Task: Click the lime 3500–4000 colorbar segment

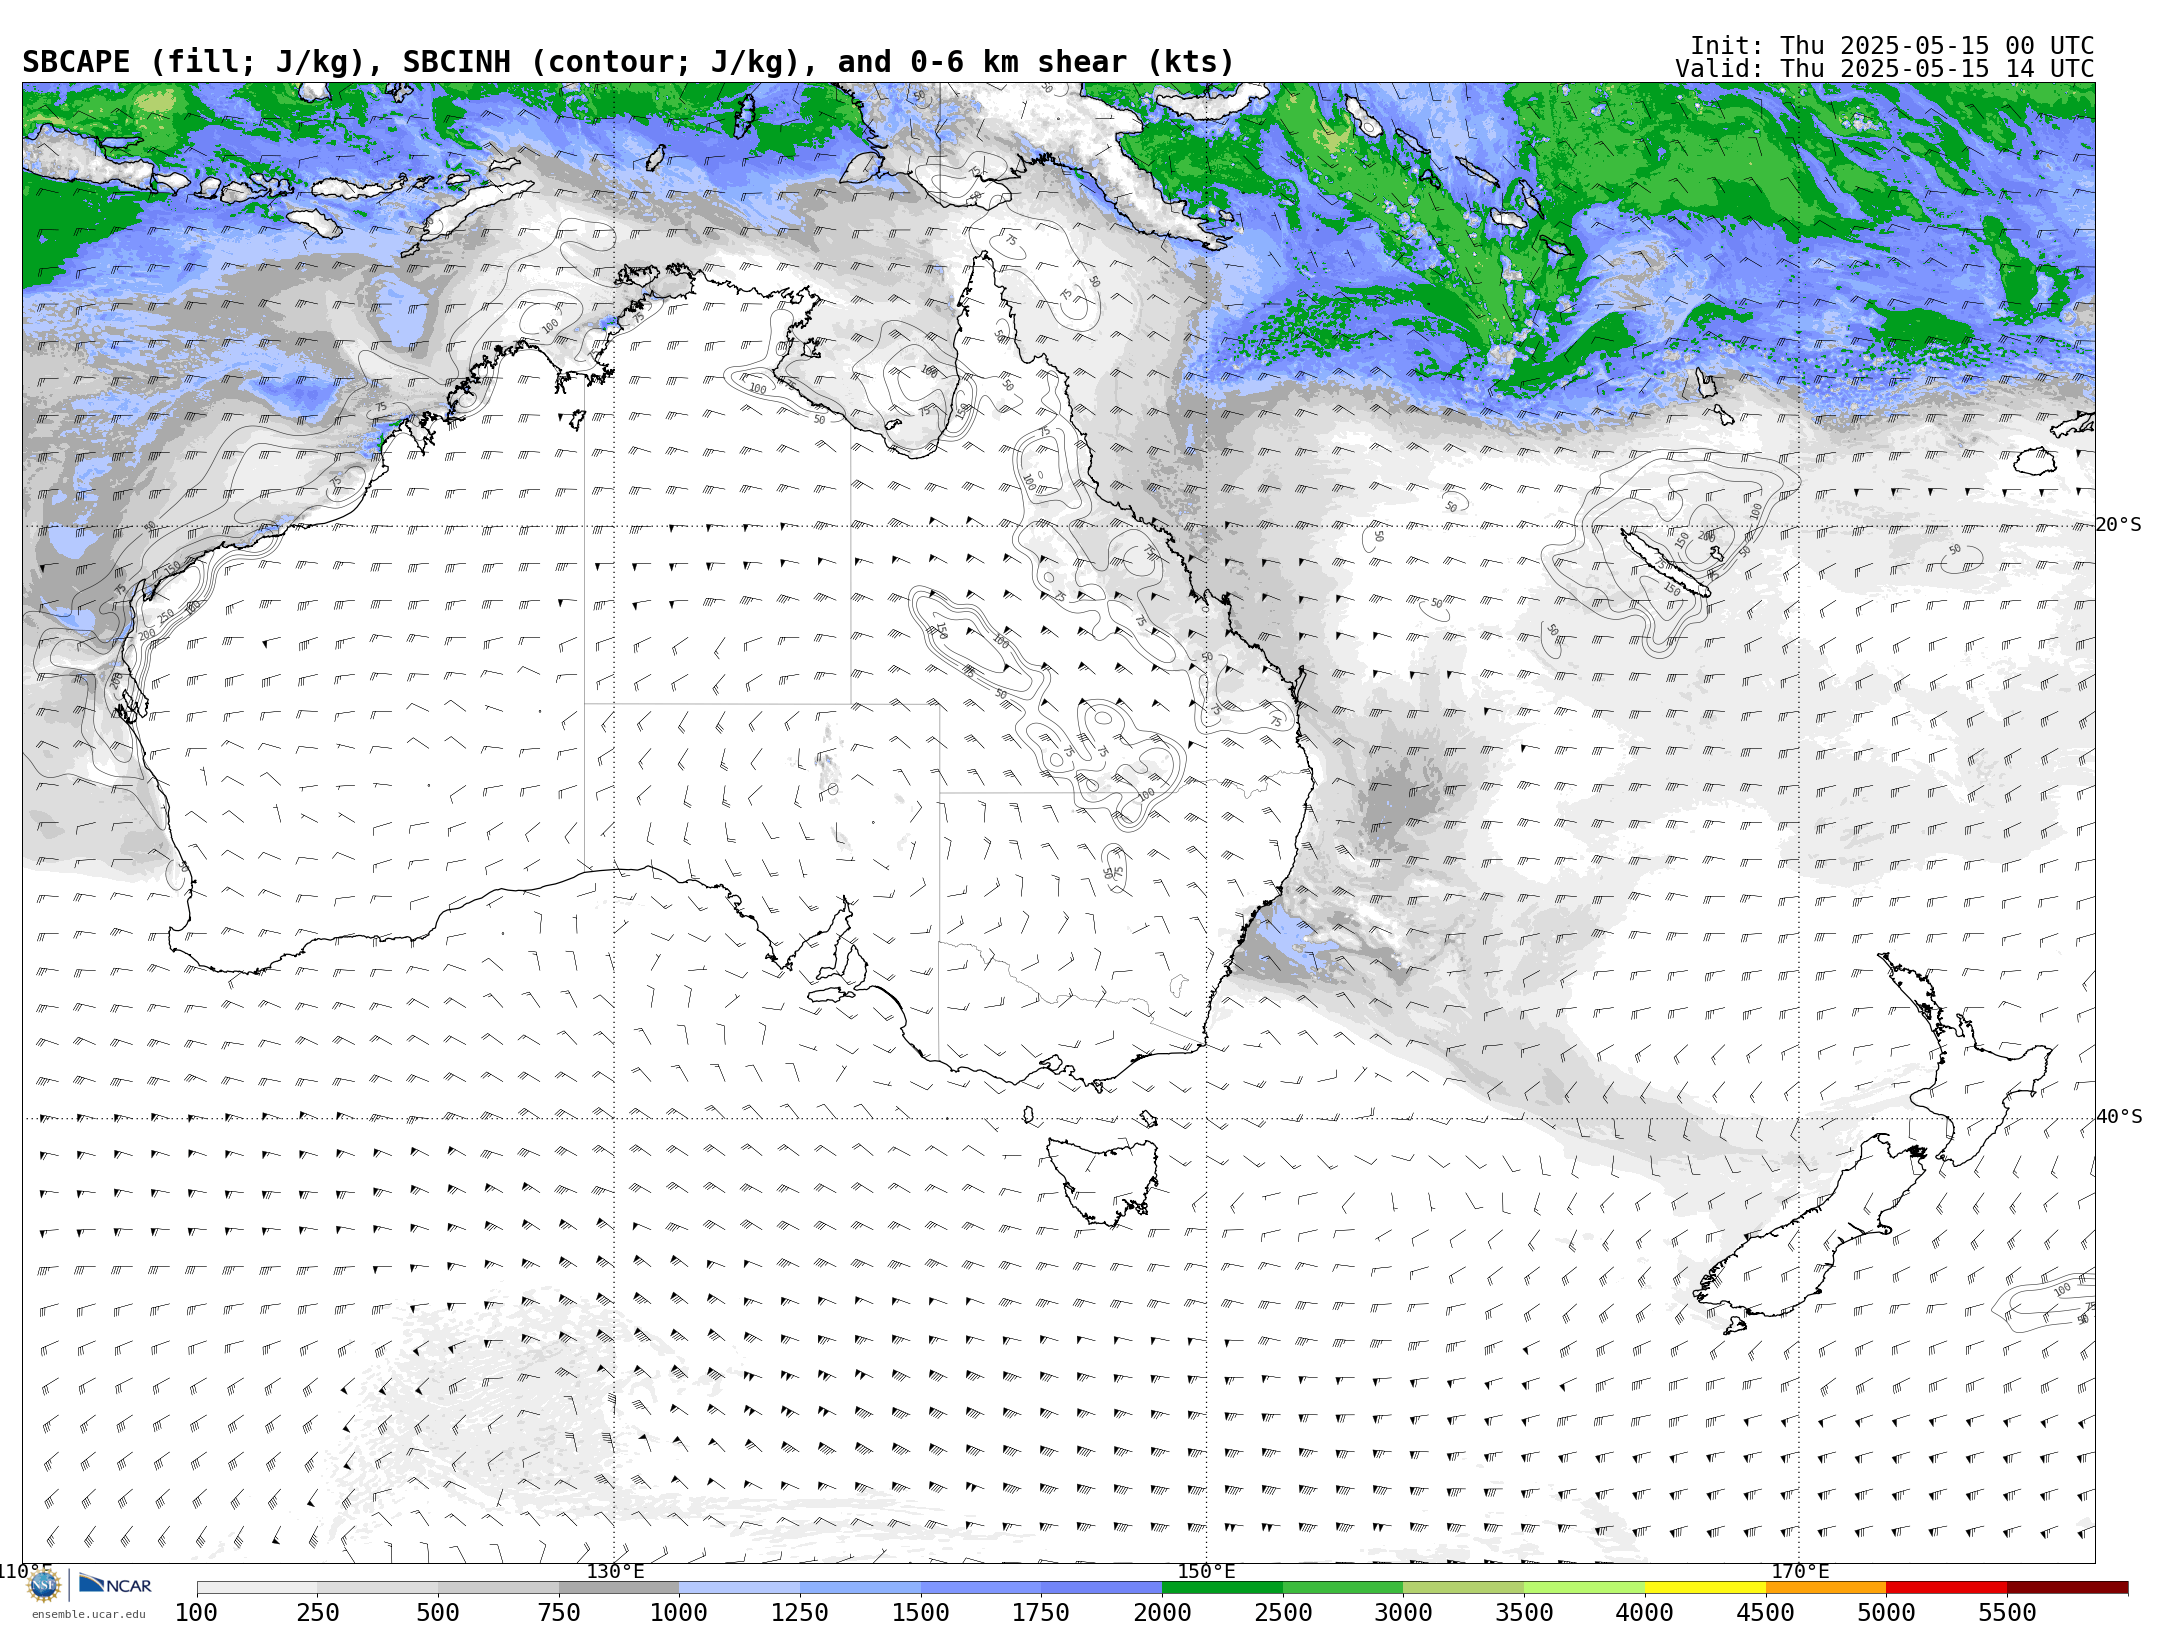Action: (x=1584, y=1588)
